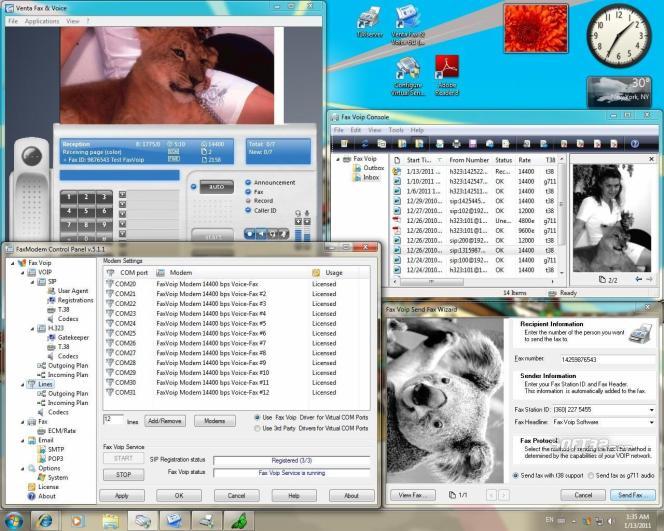The height and width of the screenshot is (531, 664).
Task: Open POP3 settings under Email
Action: tap(55, 459)
